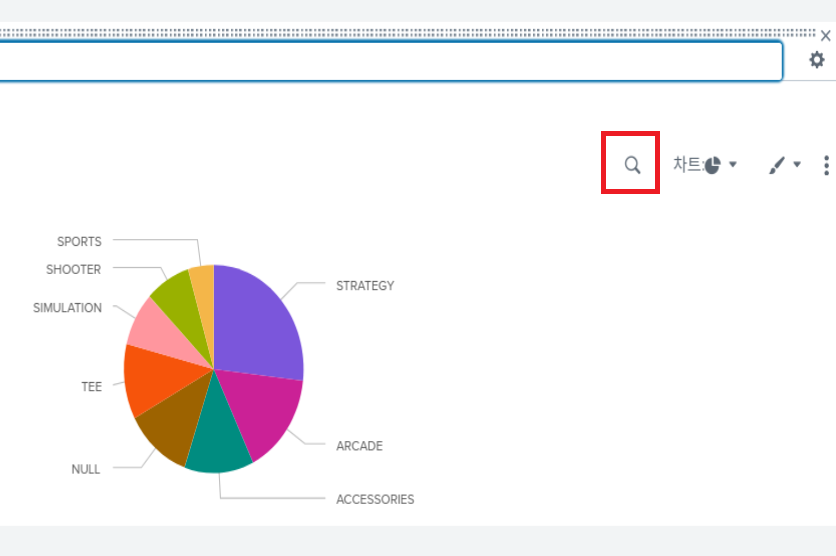The width and height of the screenshot is (836, 556).
Task: Open the three-dot more options menu
Action: 826,165
